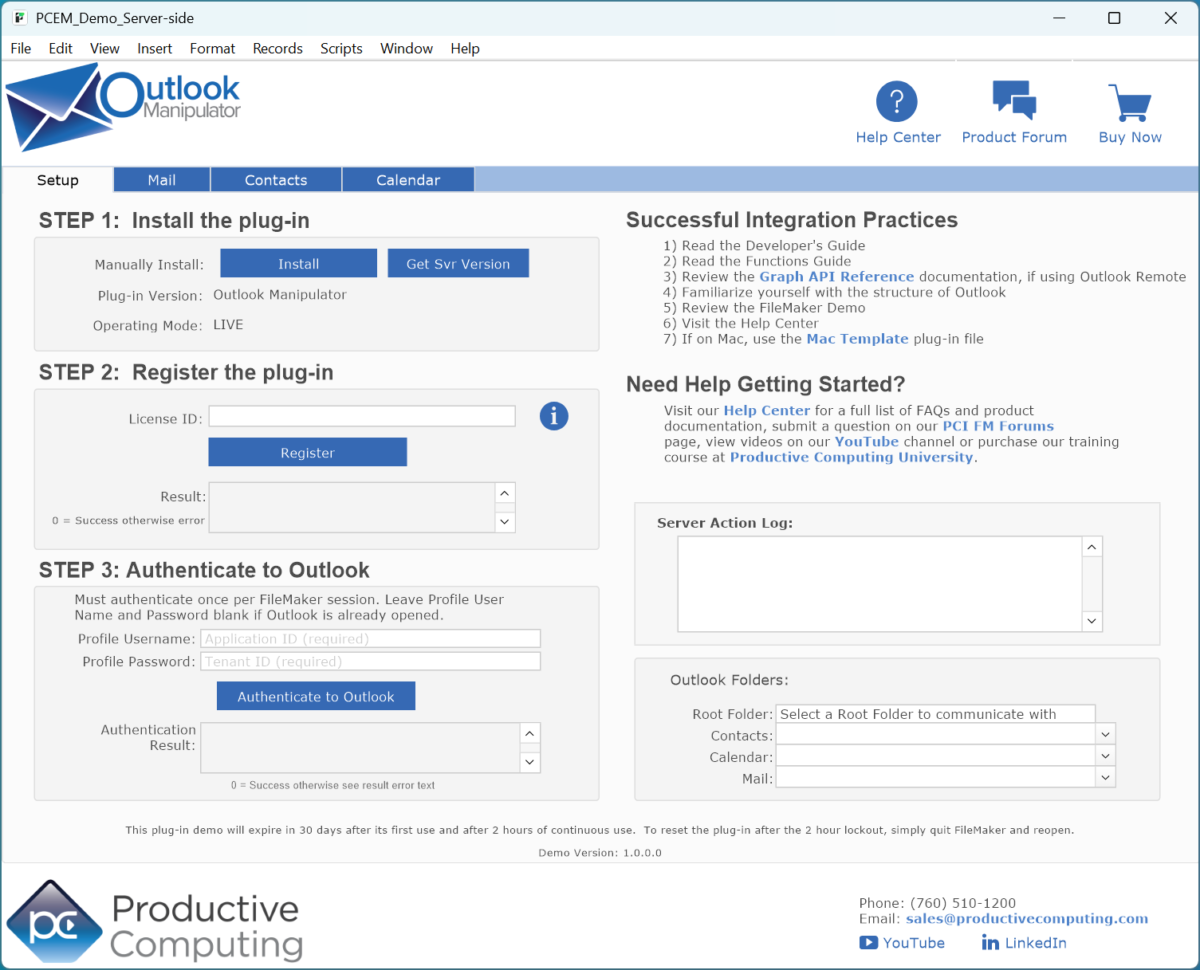
Task: Click the Result box scroll down arrow
Action: (505, 521)
